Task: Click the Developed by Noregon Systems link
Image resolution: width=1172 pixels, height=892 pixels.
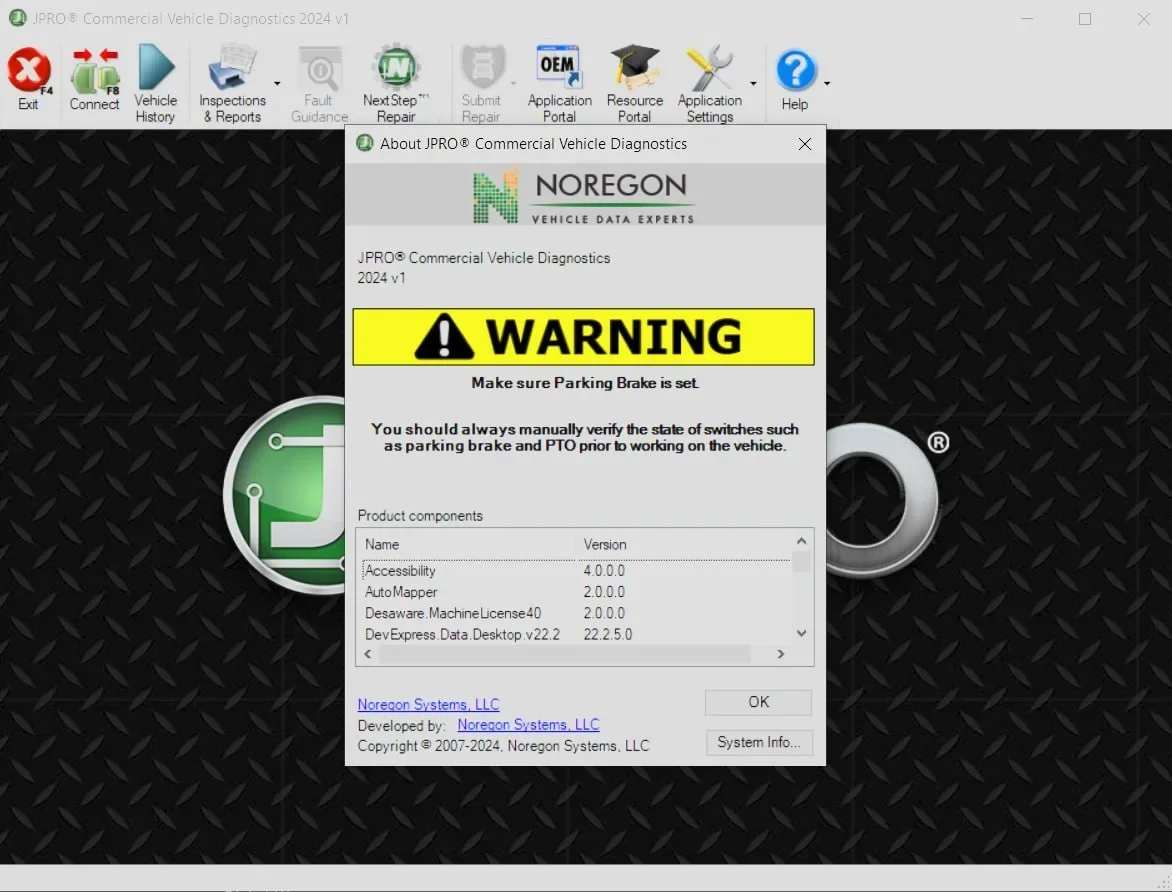Action: click(528, 725)
